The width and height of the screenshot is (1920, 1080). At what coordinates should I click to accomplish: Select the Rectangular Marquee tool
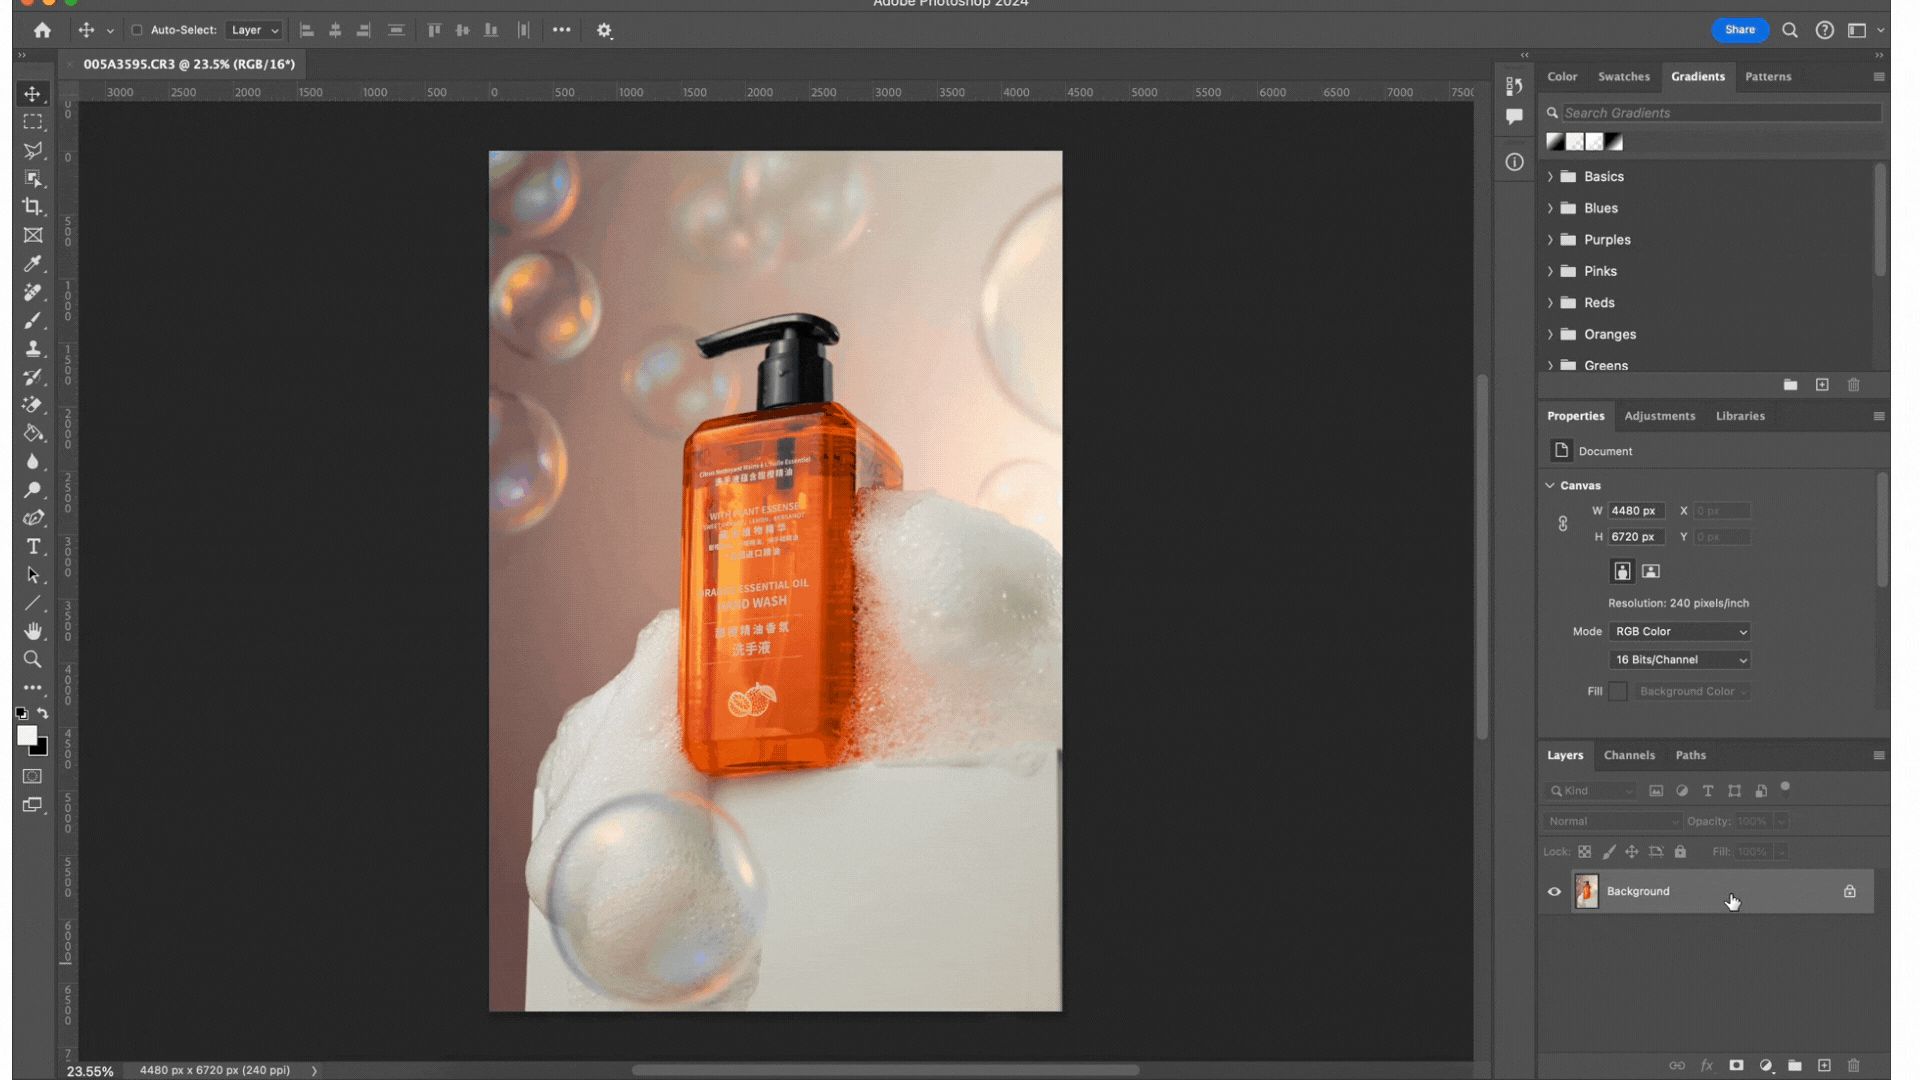pyautogui.click(x=33, y=122)
